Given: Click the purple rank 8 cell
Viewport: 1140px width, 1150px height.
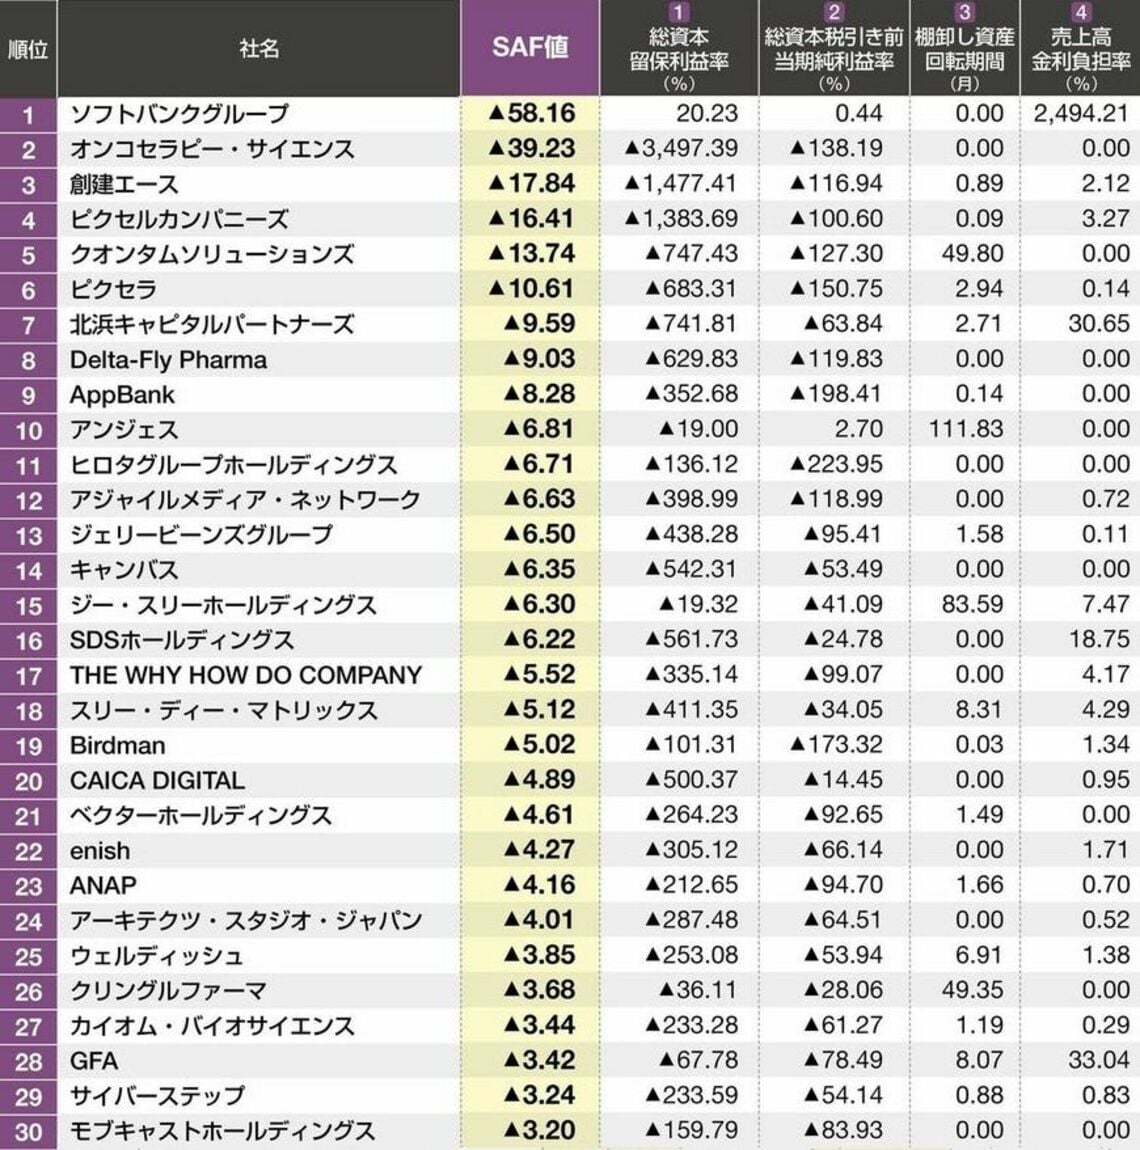Looking at the screenshot, I should tap(28, 360).
